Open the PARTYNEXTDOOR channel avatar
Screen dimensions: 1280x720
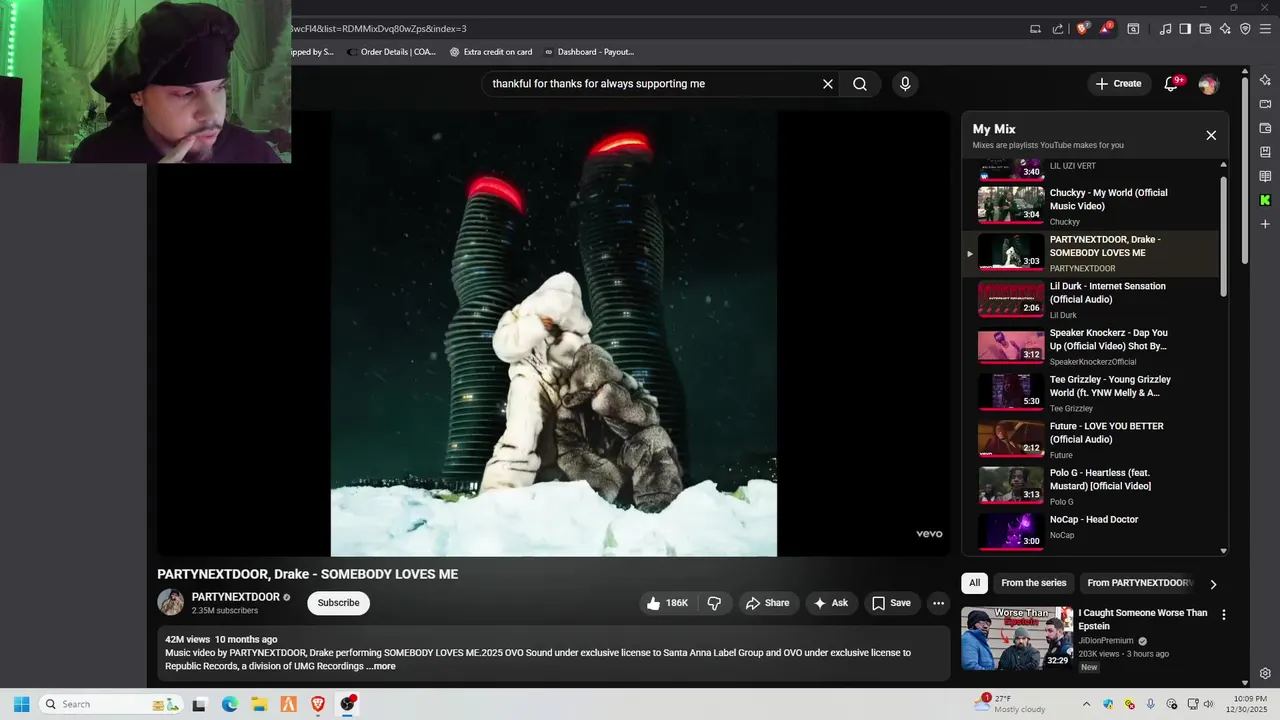pyautogui.click(x=171, y=602)
